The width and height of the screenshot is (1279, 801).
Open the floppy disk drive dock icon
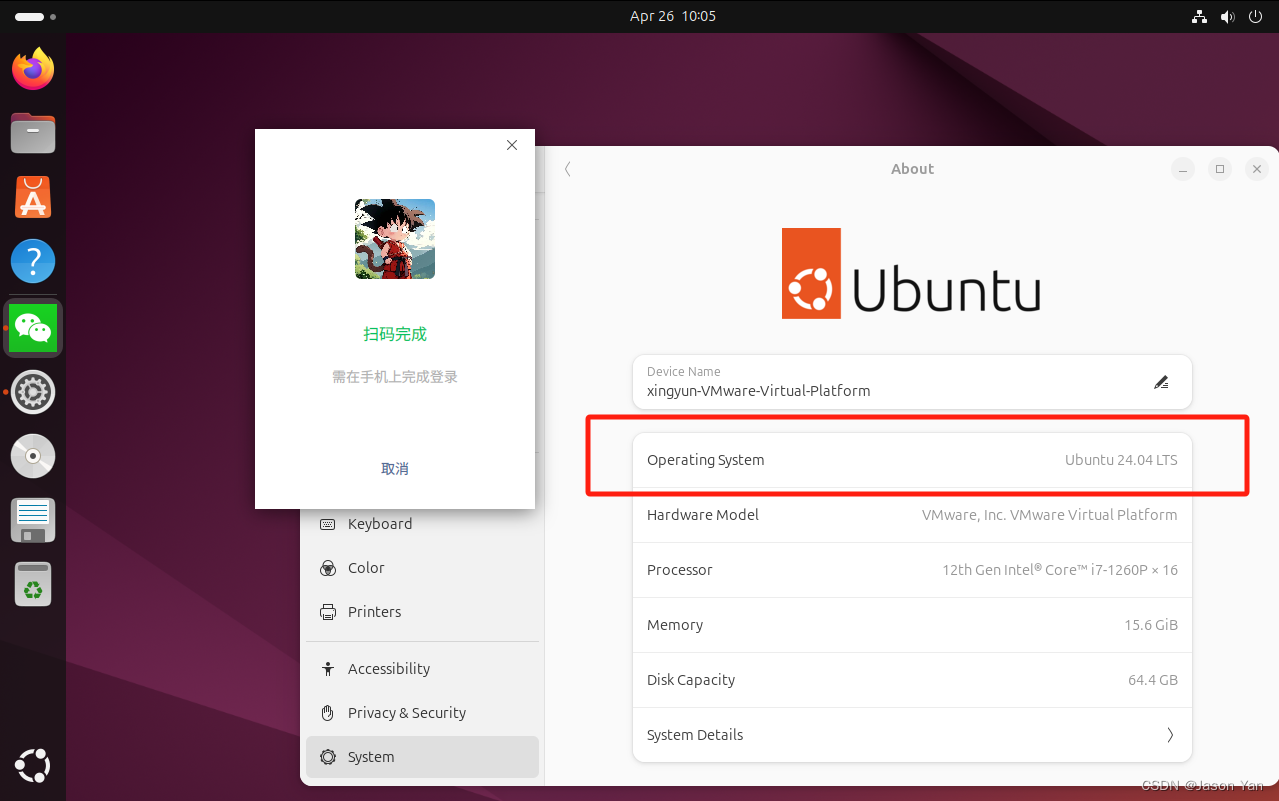tap(33, 520)
